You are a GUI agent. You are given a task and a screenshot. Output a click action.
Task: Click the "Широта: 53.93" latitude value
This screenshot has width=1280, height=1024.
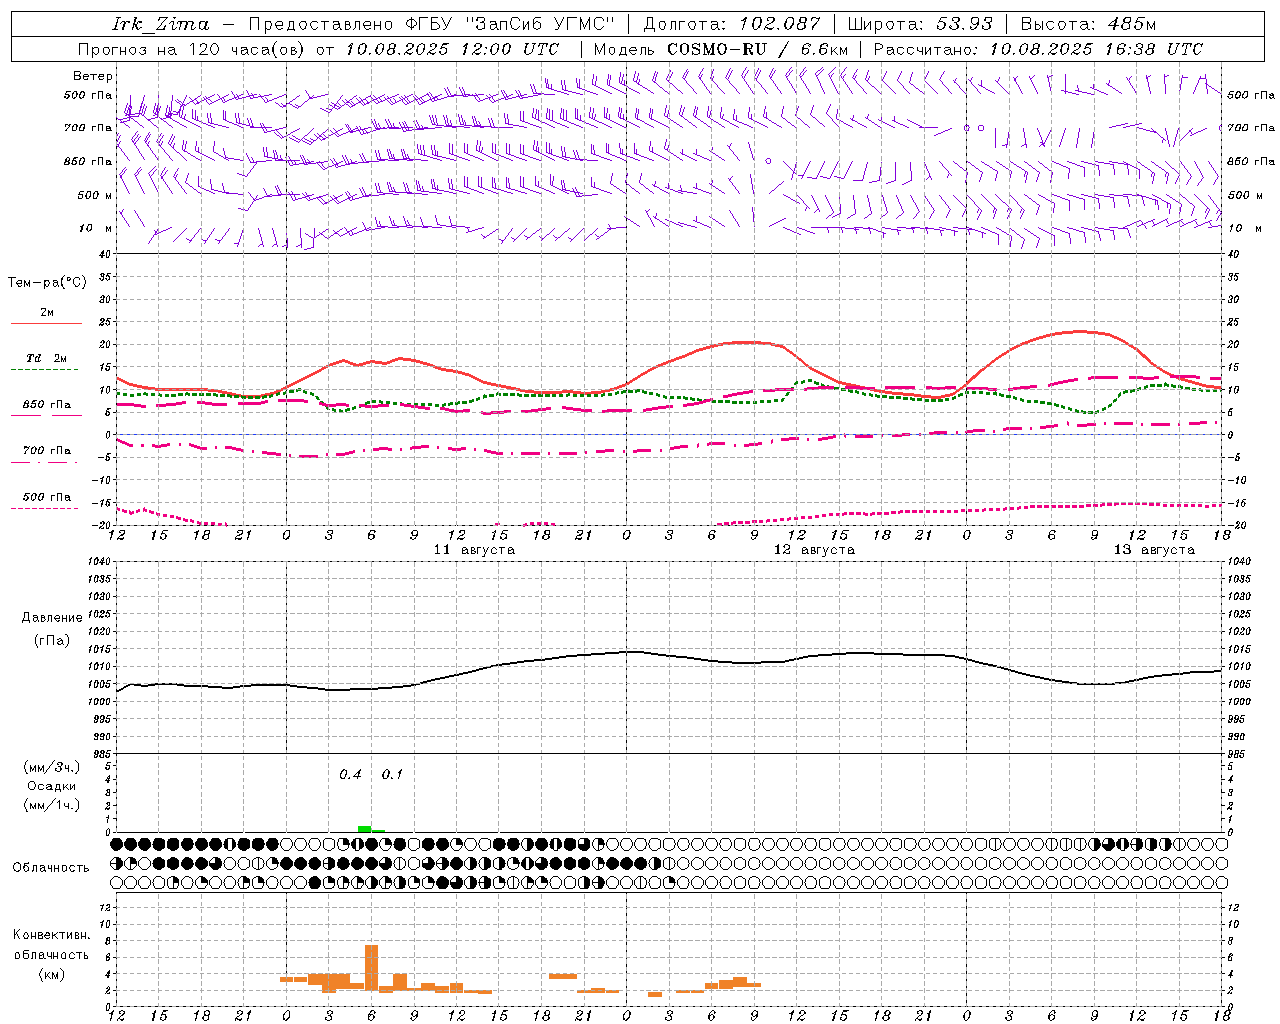tap(920, 24)
